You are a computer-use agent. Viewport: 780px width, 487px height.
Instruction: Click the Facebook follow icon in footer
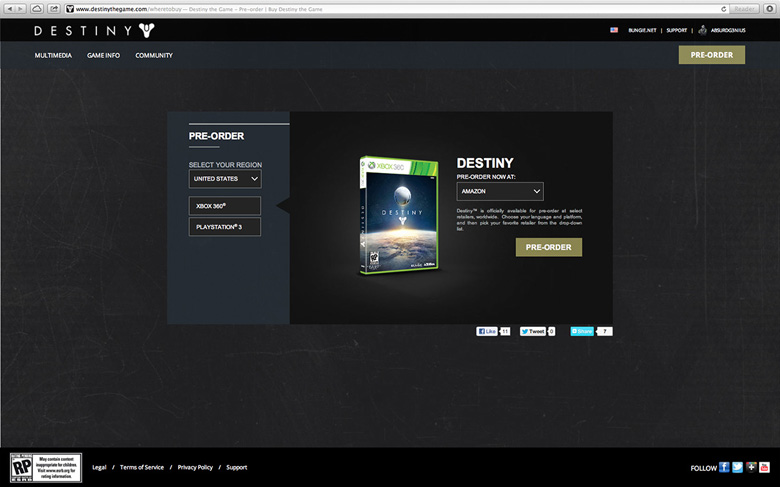(725, 467)
